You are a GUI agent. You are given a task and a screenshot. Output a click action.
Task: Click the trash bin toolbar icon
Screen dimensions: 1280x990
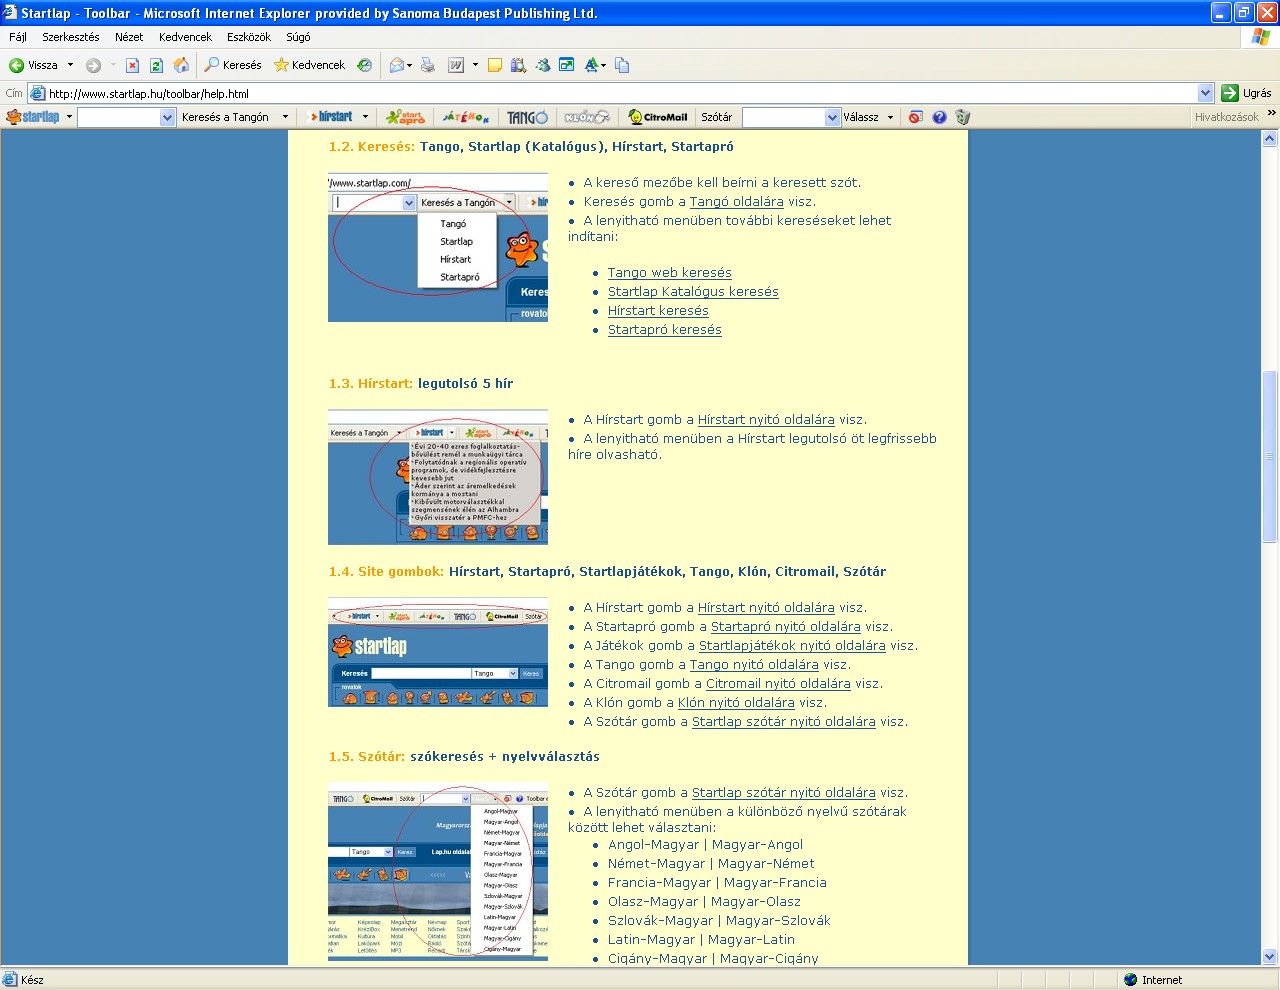point(963,117)
